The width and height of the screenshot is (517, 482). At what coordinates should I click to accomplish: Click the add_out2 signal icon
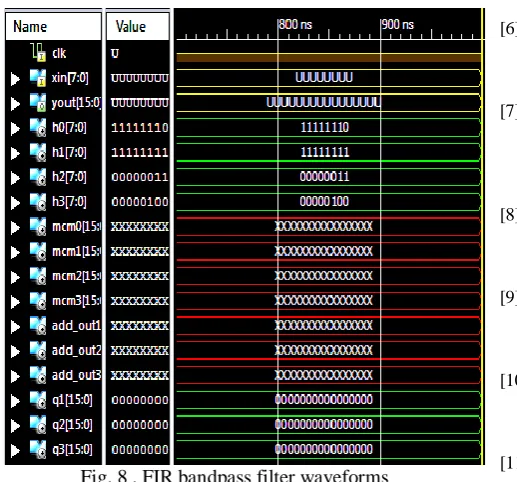[38, 351]
